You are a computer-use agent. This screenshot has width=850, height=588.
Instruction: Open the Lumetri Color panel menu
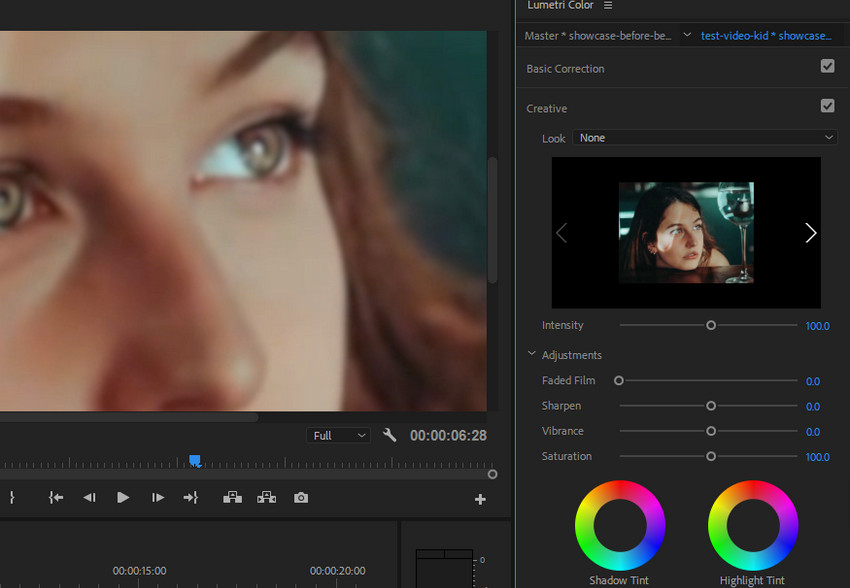tap(610, 5)
